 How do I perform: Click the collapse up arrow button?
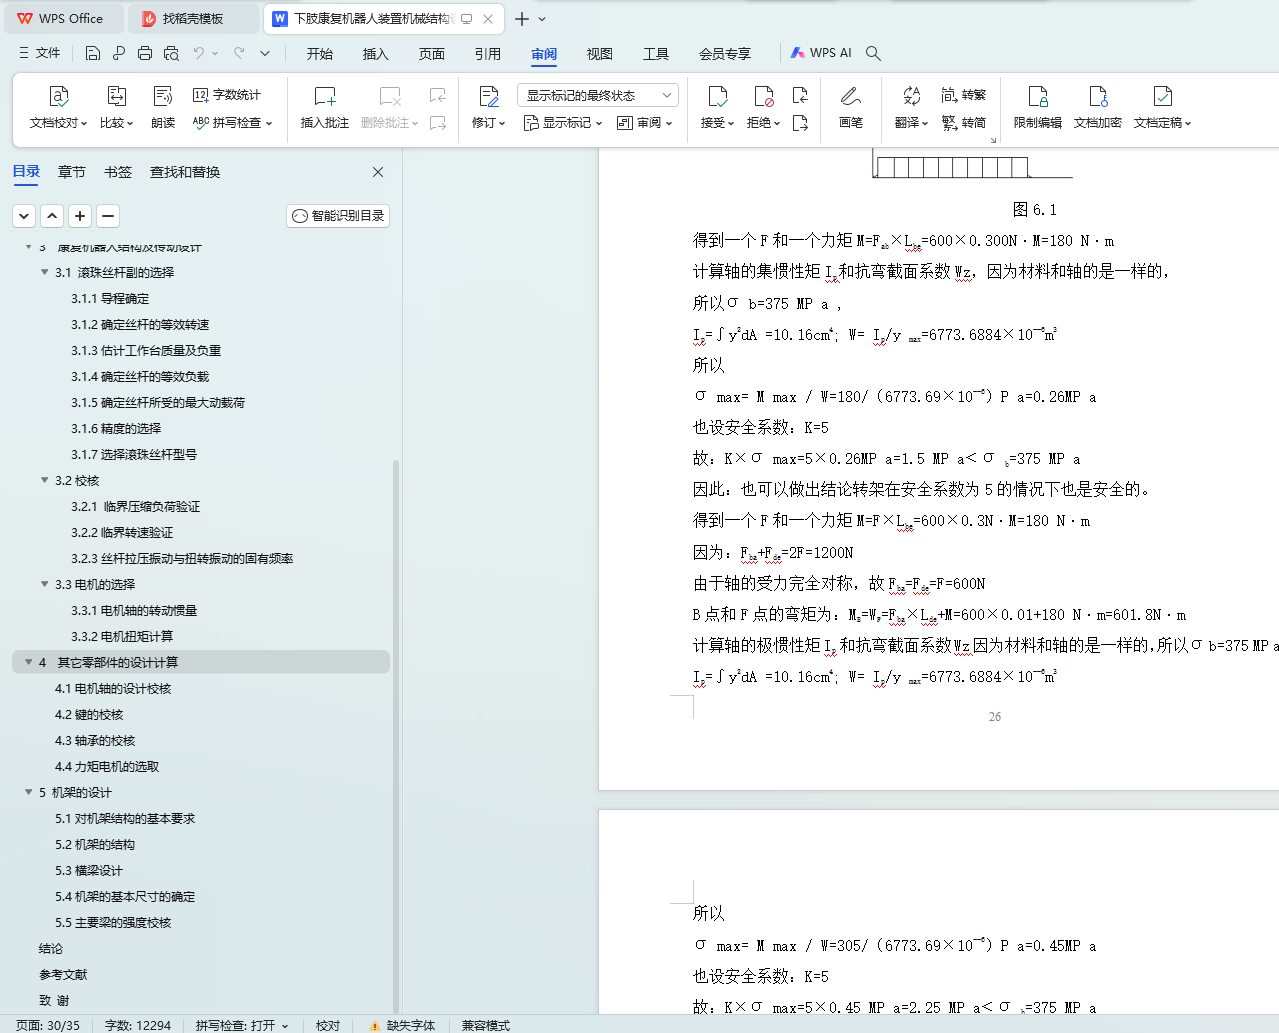click(52, 215)
